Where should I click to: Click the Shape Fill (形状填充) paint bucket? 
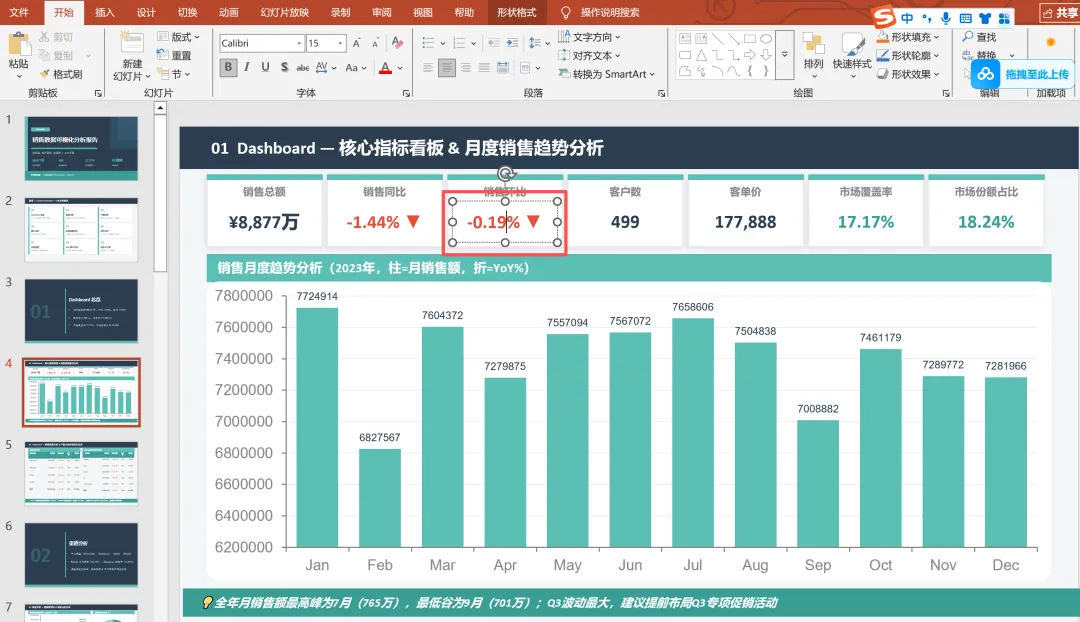point(882,37)
